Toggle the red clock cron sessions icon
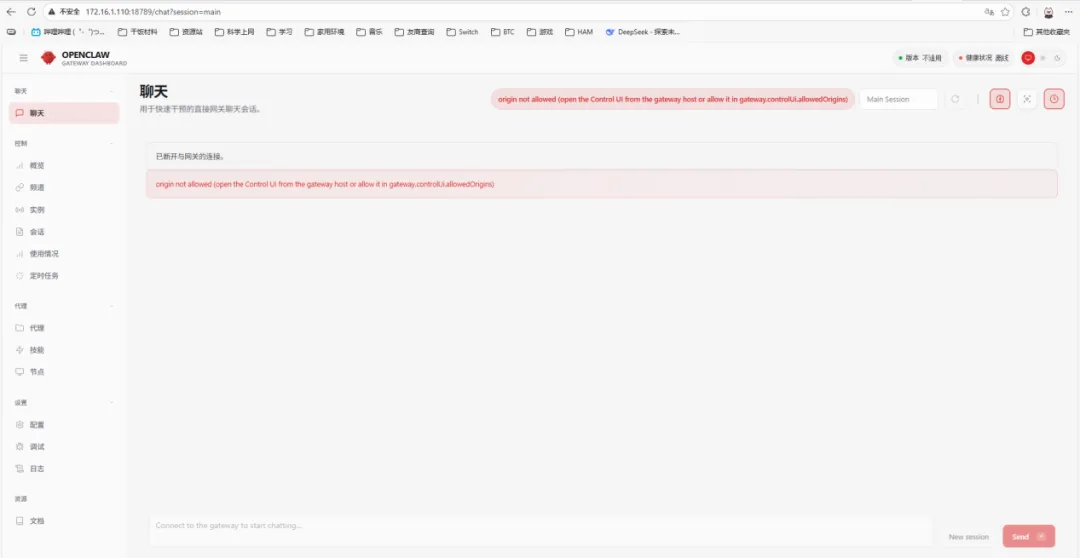This screenshot has width=1080, height=558. pyautogui.click(x=1054, y=99)
